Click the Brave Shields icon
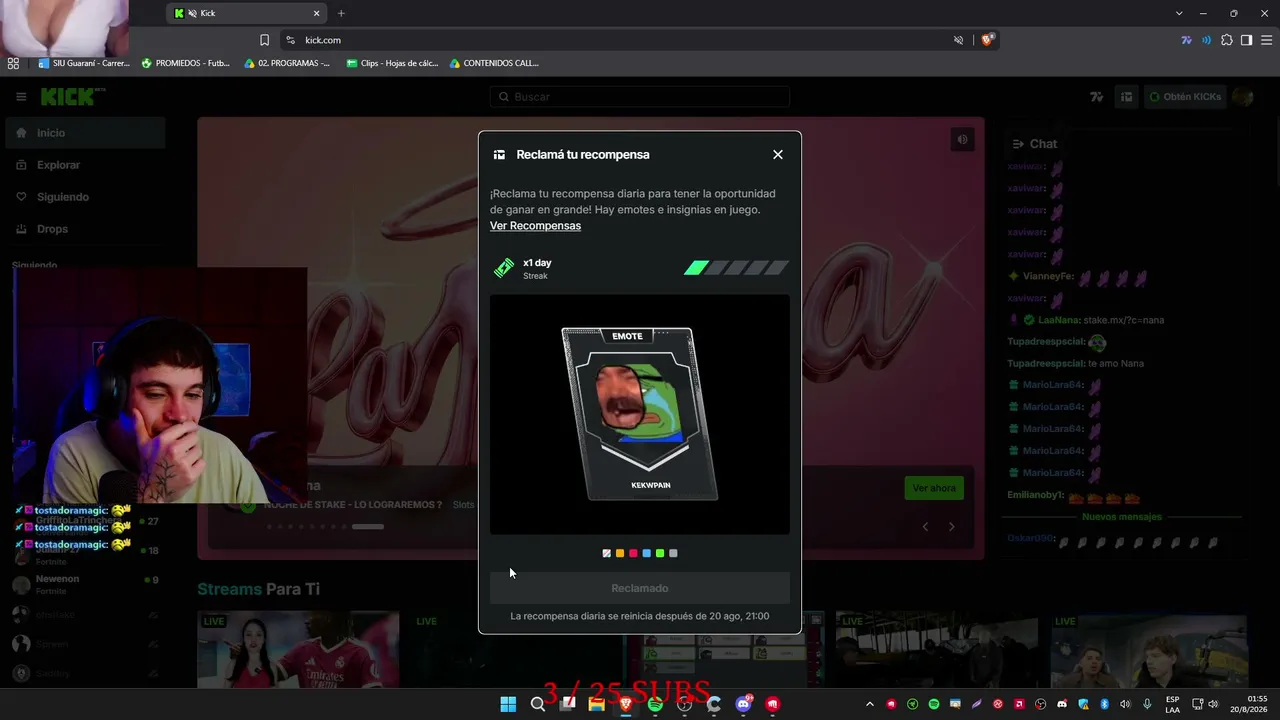 pyautogui.click(x=987, y=40)
